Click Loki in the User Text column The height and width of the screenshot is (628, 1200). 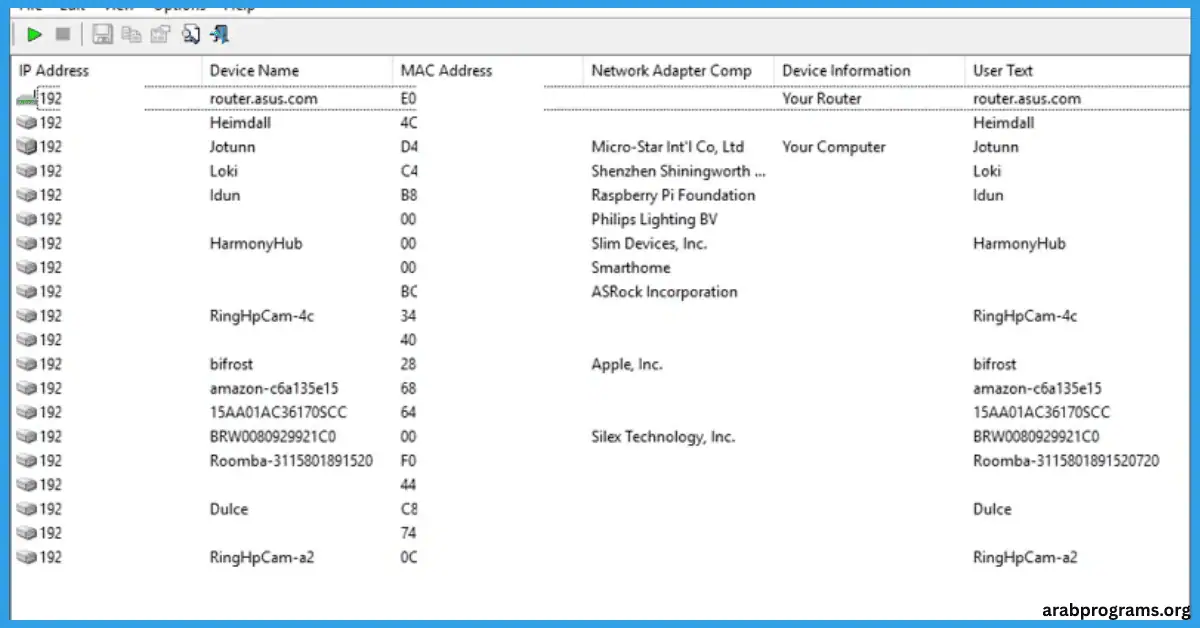coord(988,171)
